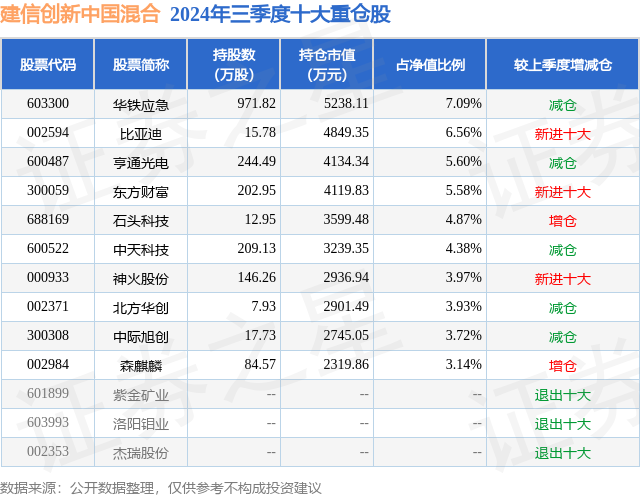Image resolution: width=640 pixels, height=497 pixels.
Task: Click stock name 洛阳钼业
Action: click(141, 424)
